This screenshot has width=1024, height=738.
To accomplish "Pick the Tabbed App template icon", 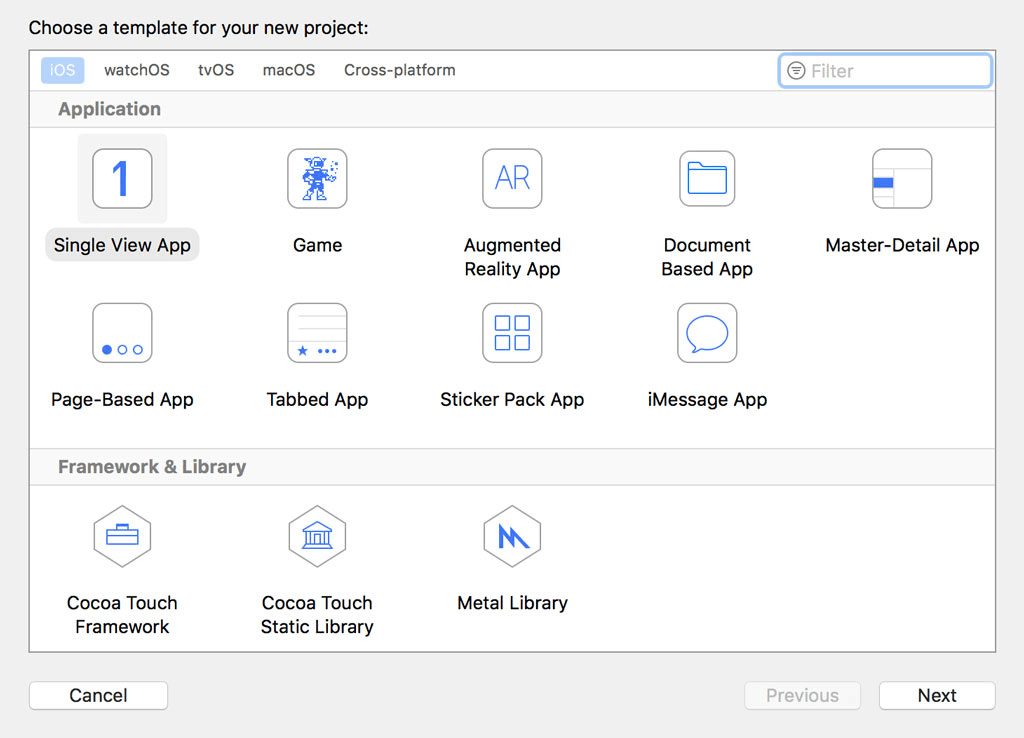I will (317, 332).
